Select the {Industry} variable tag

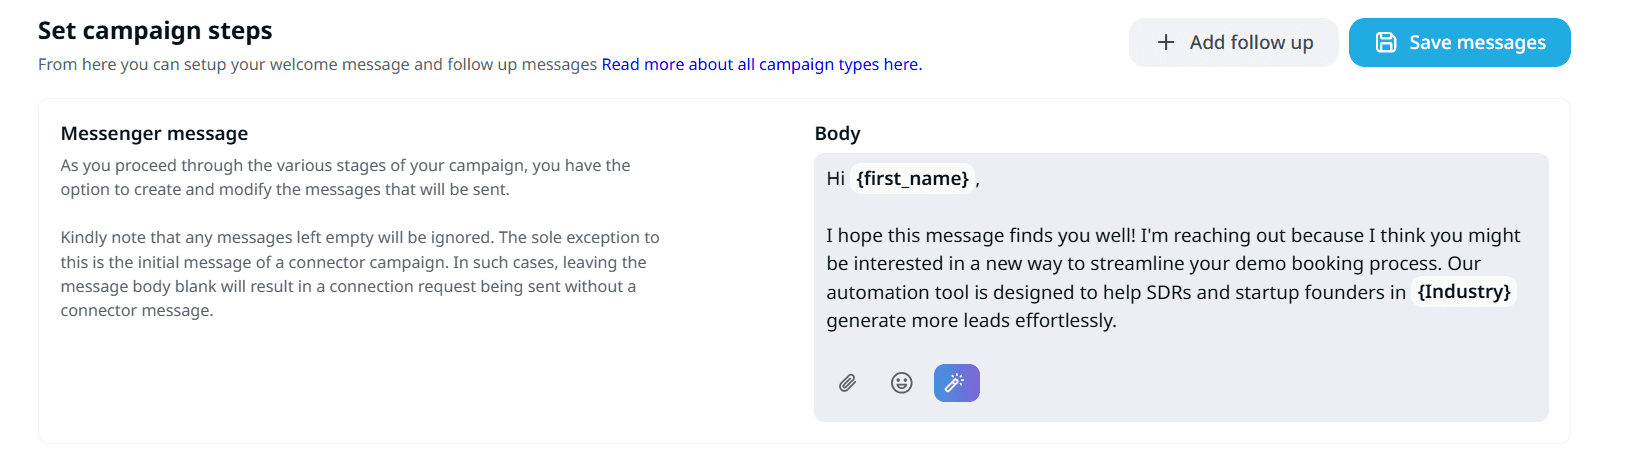click(1463, 292)
